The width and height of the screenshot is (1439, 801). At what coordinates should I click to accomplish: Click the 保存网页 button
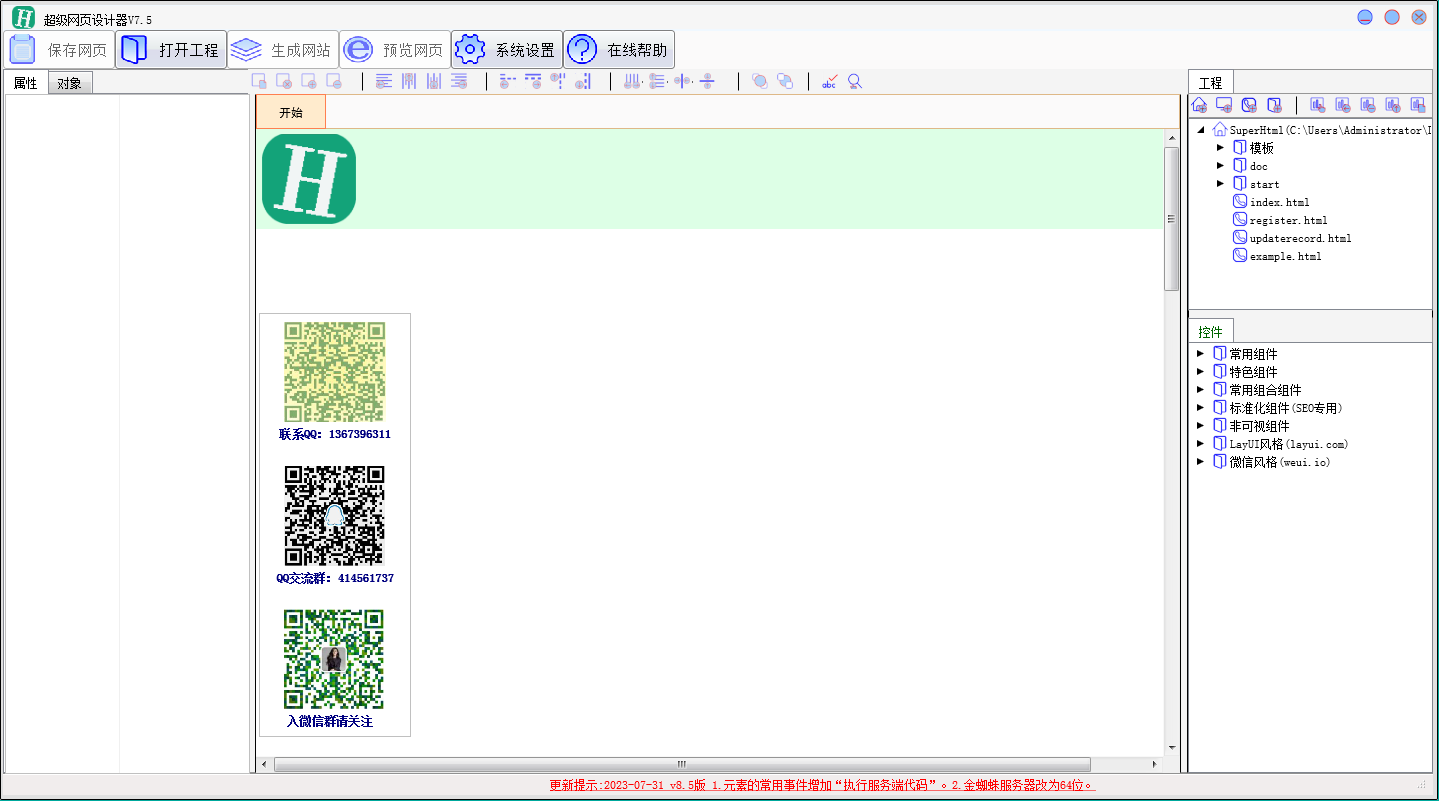pyautogui.click(x=59, y=49)
